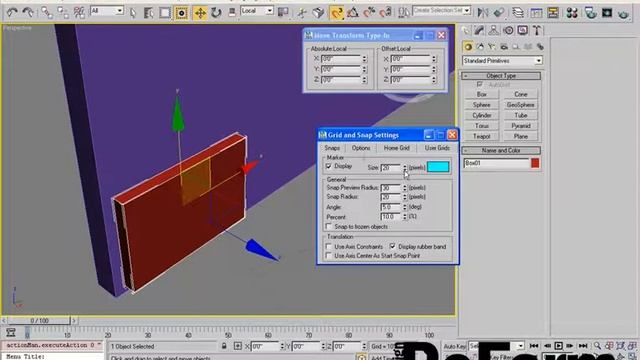Switch to the Motion command panel
This screenshot has width=640, height=360.
508,30
